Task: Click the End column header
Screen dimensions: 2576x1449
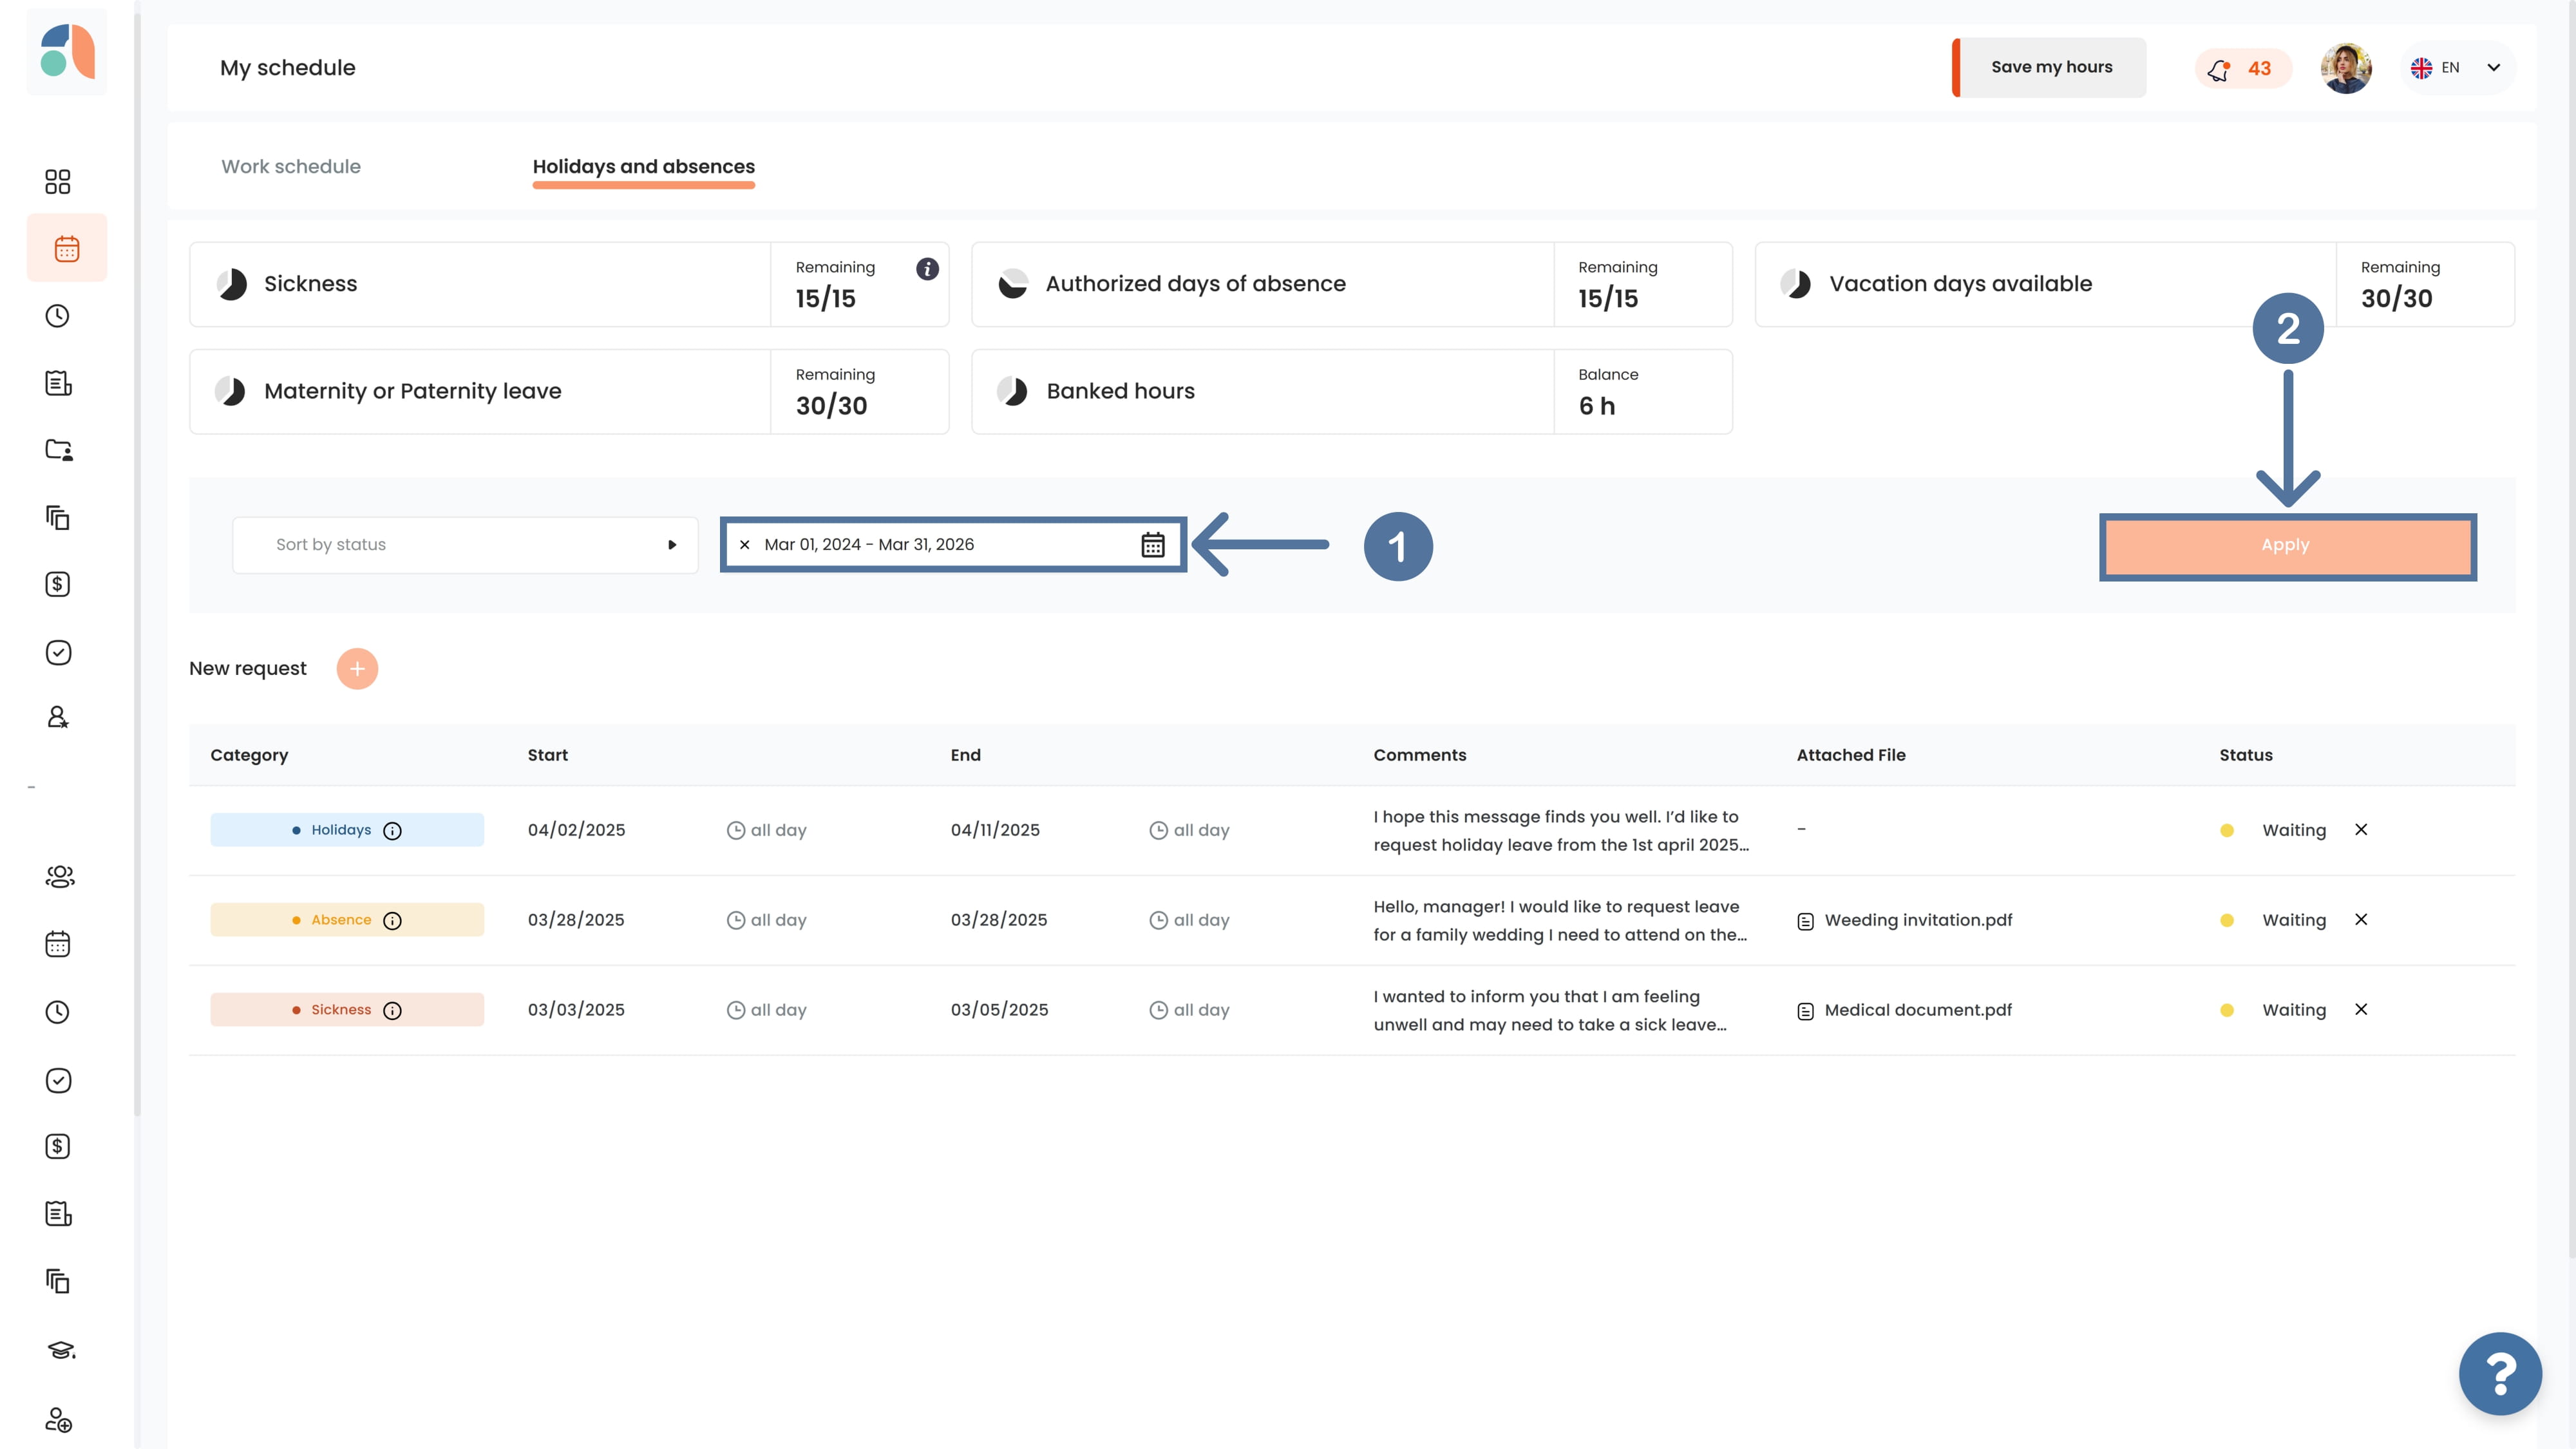Action: (965, 755)
